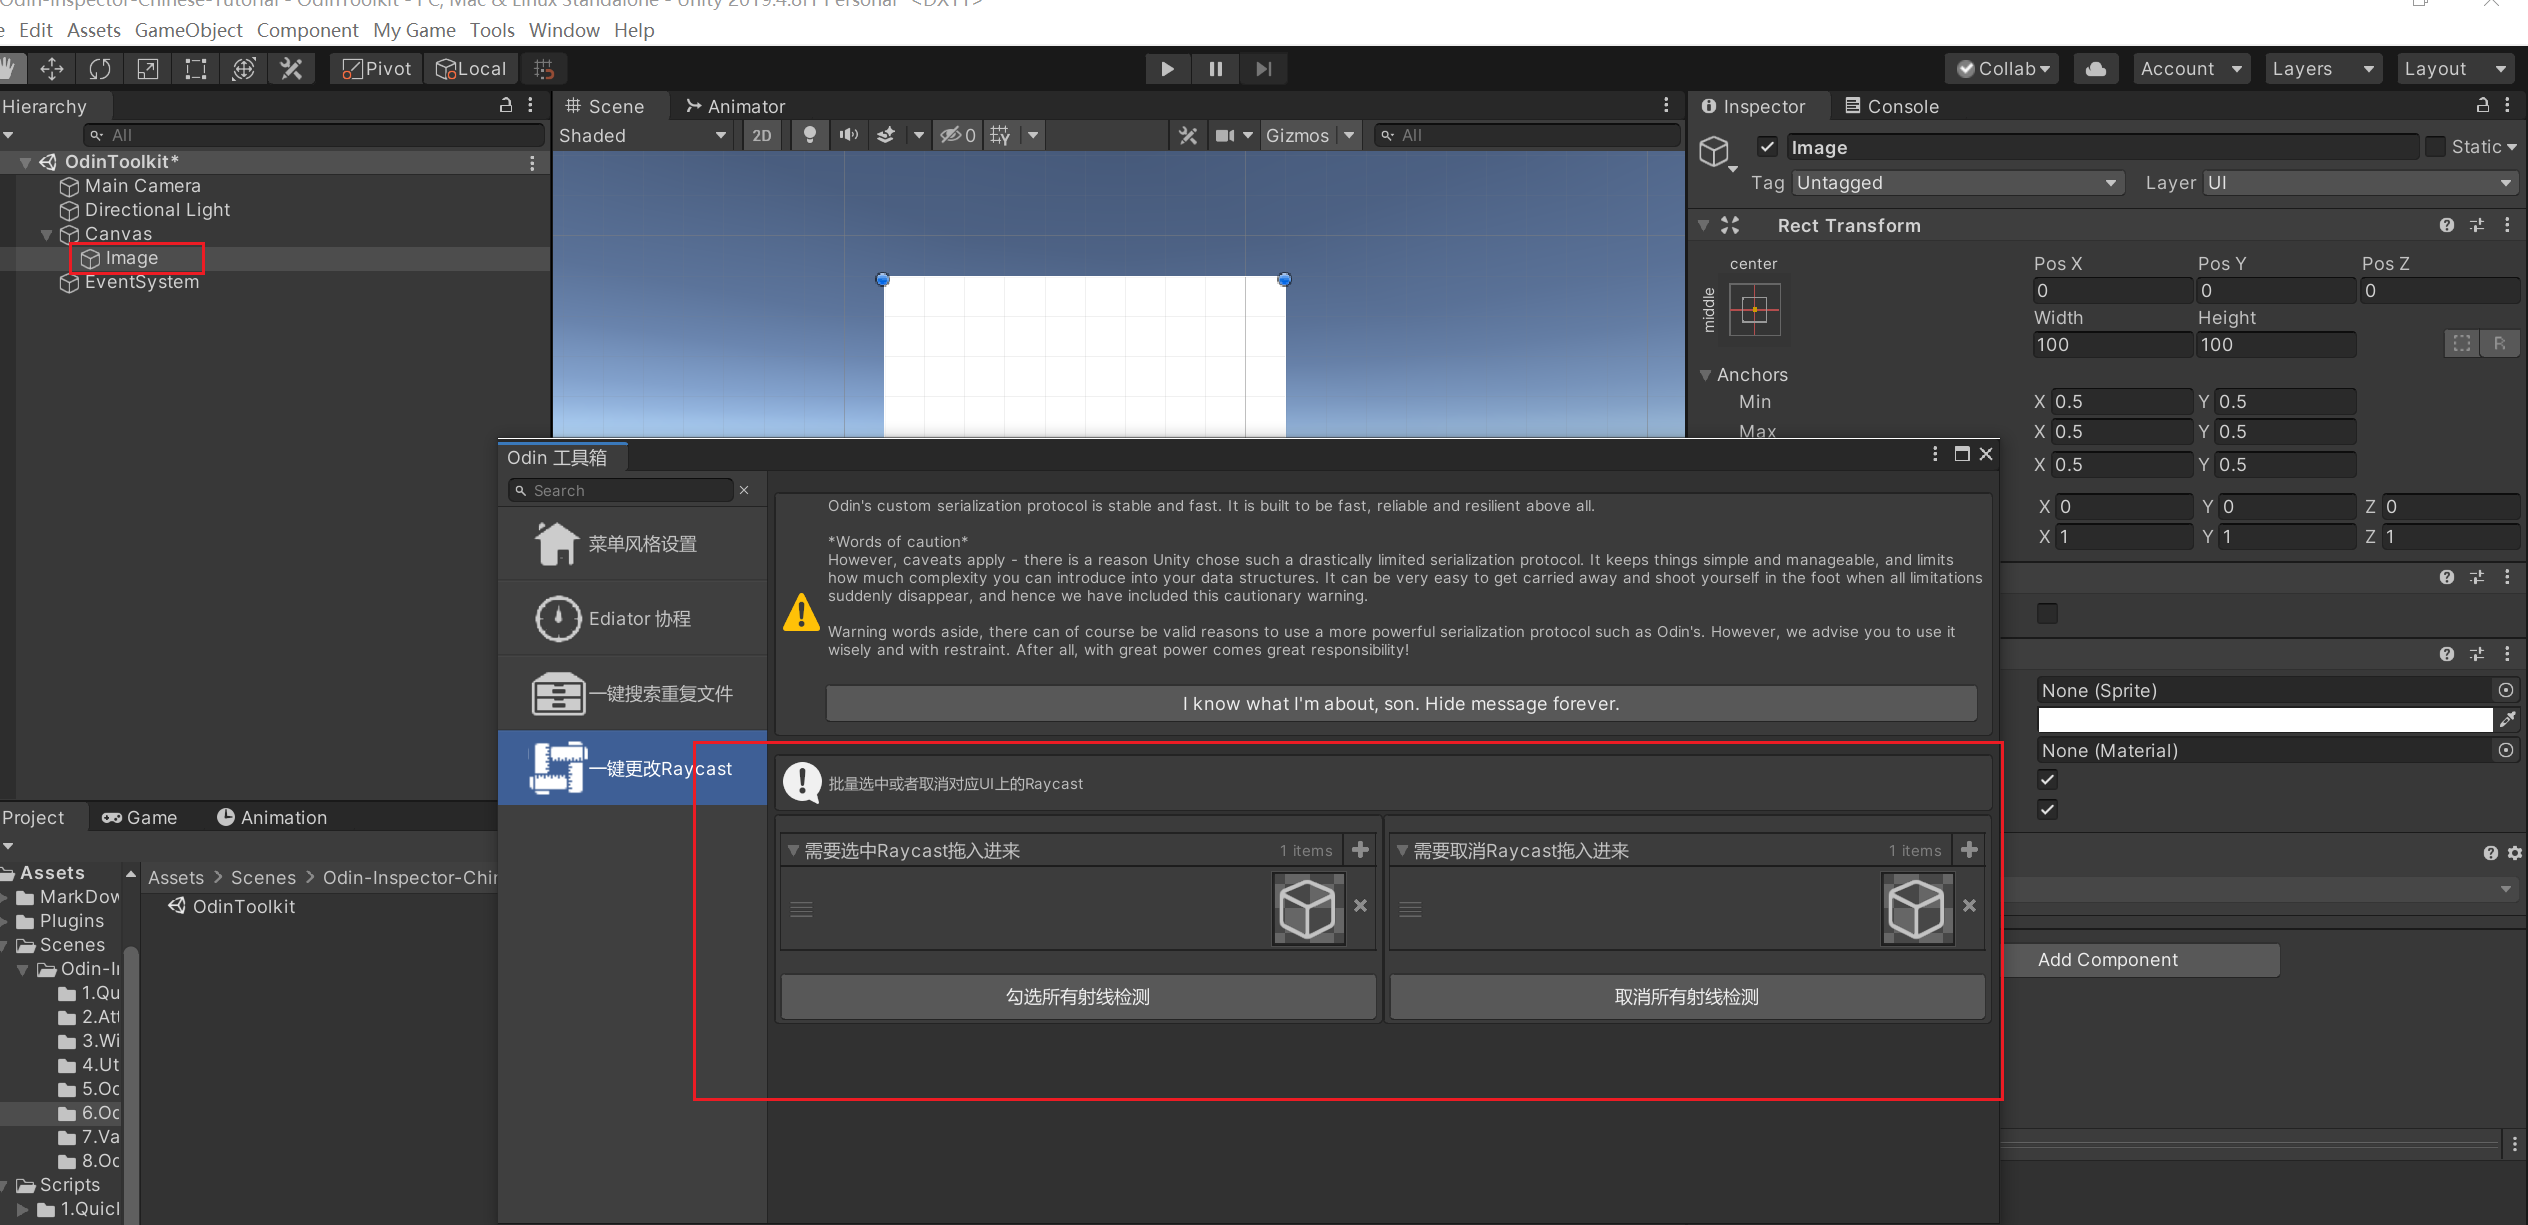Viewport: 2528px width, 1225px height.
Task: Toggle blueprint mode button in Rect Transform
Action: pos(2462,344)
